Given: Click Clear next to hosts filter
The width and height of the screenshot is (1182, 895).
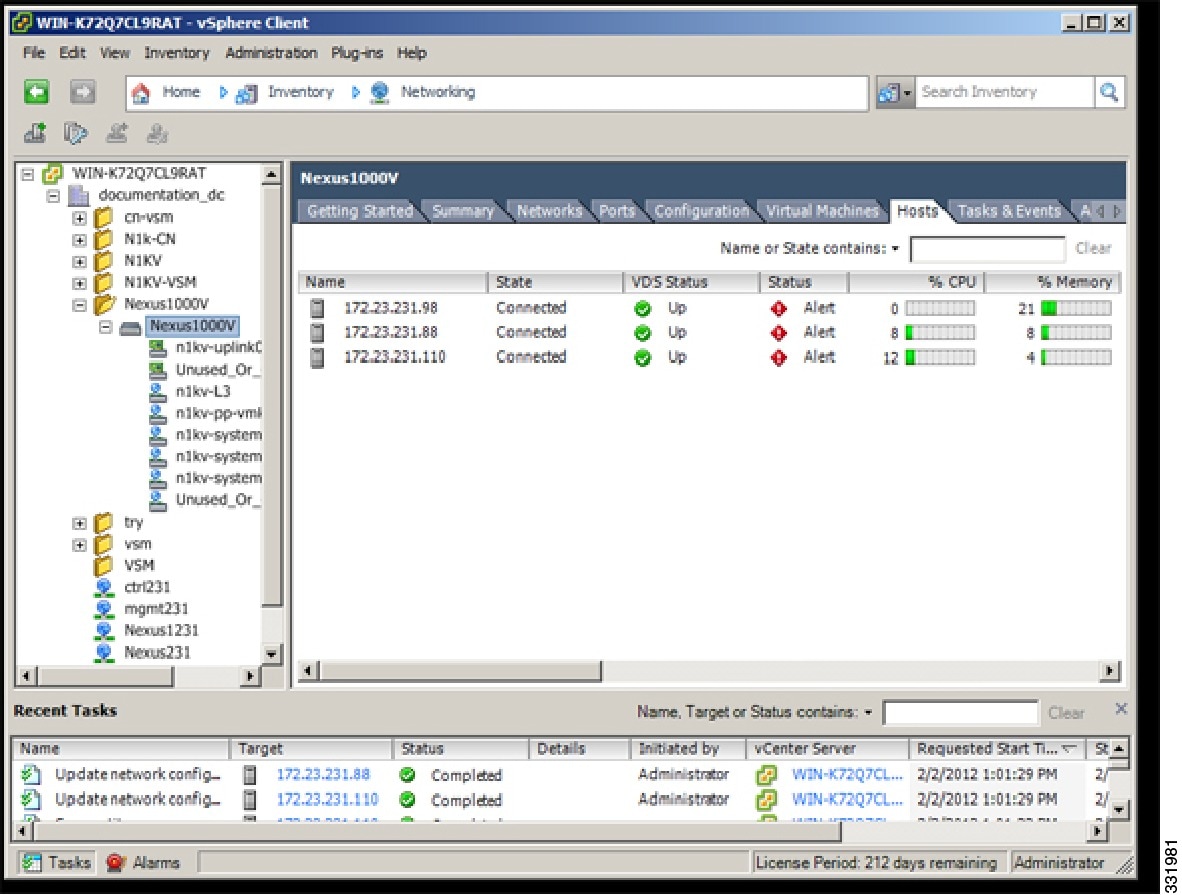Looking at the screenshot, I should coord(1093,248).
